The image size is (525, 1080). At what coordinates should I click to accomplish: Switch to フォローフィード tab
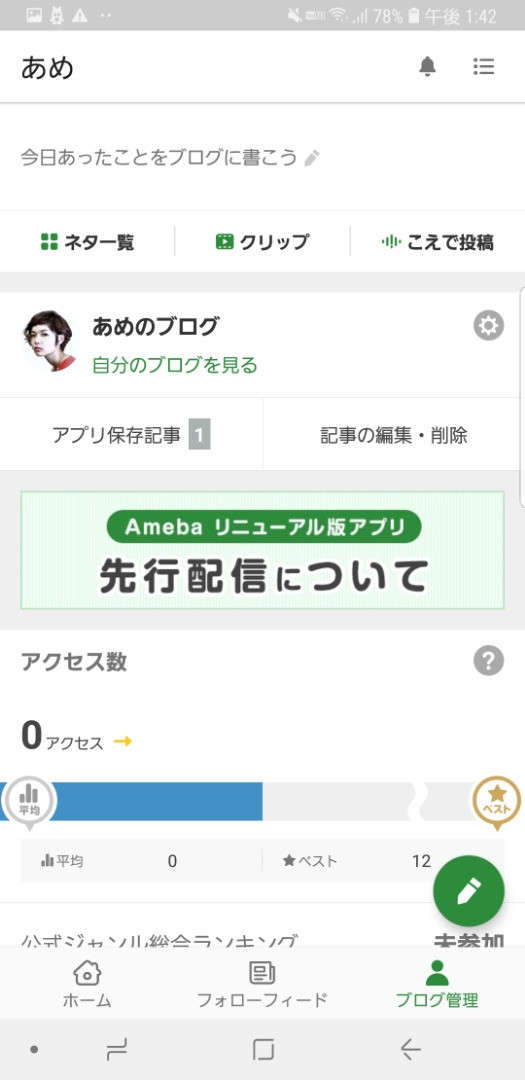(262, 984)
